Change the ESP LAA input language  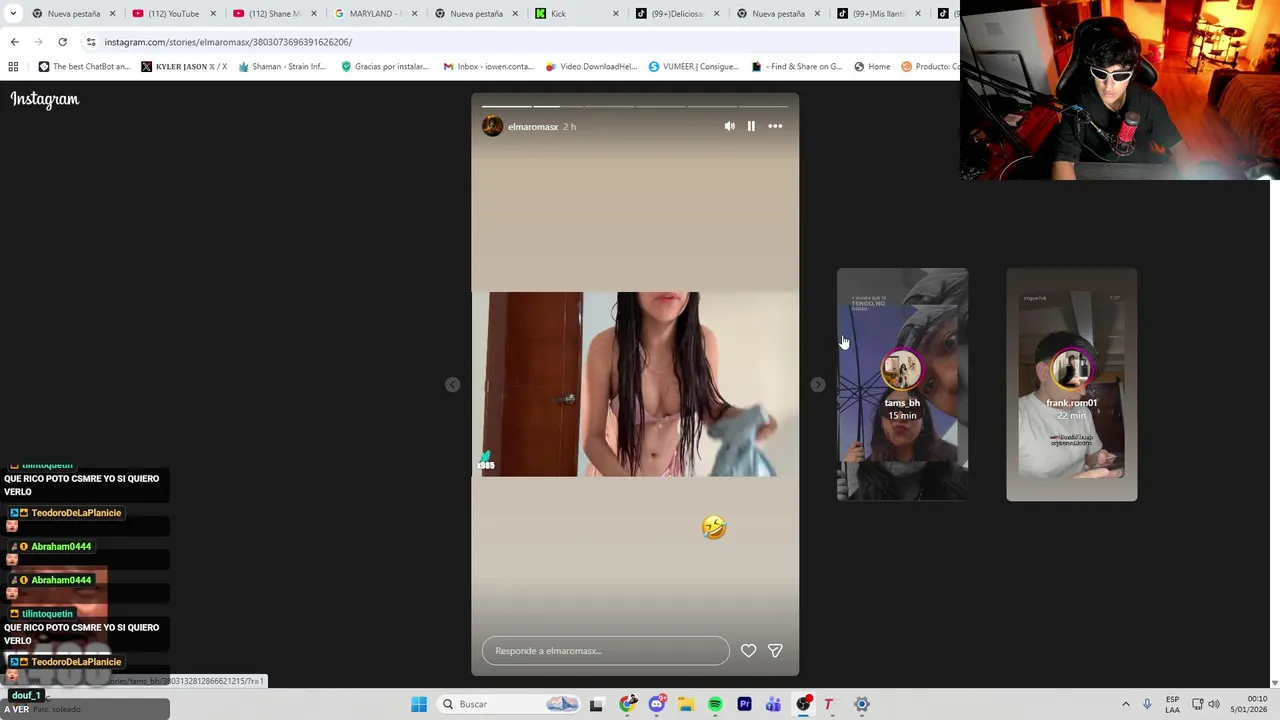point(1172,704)
